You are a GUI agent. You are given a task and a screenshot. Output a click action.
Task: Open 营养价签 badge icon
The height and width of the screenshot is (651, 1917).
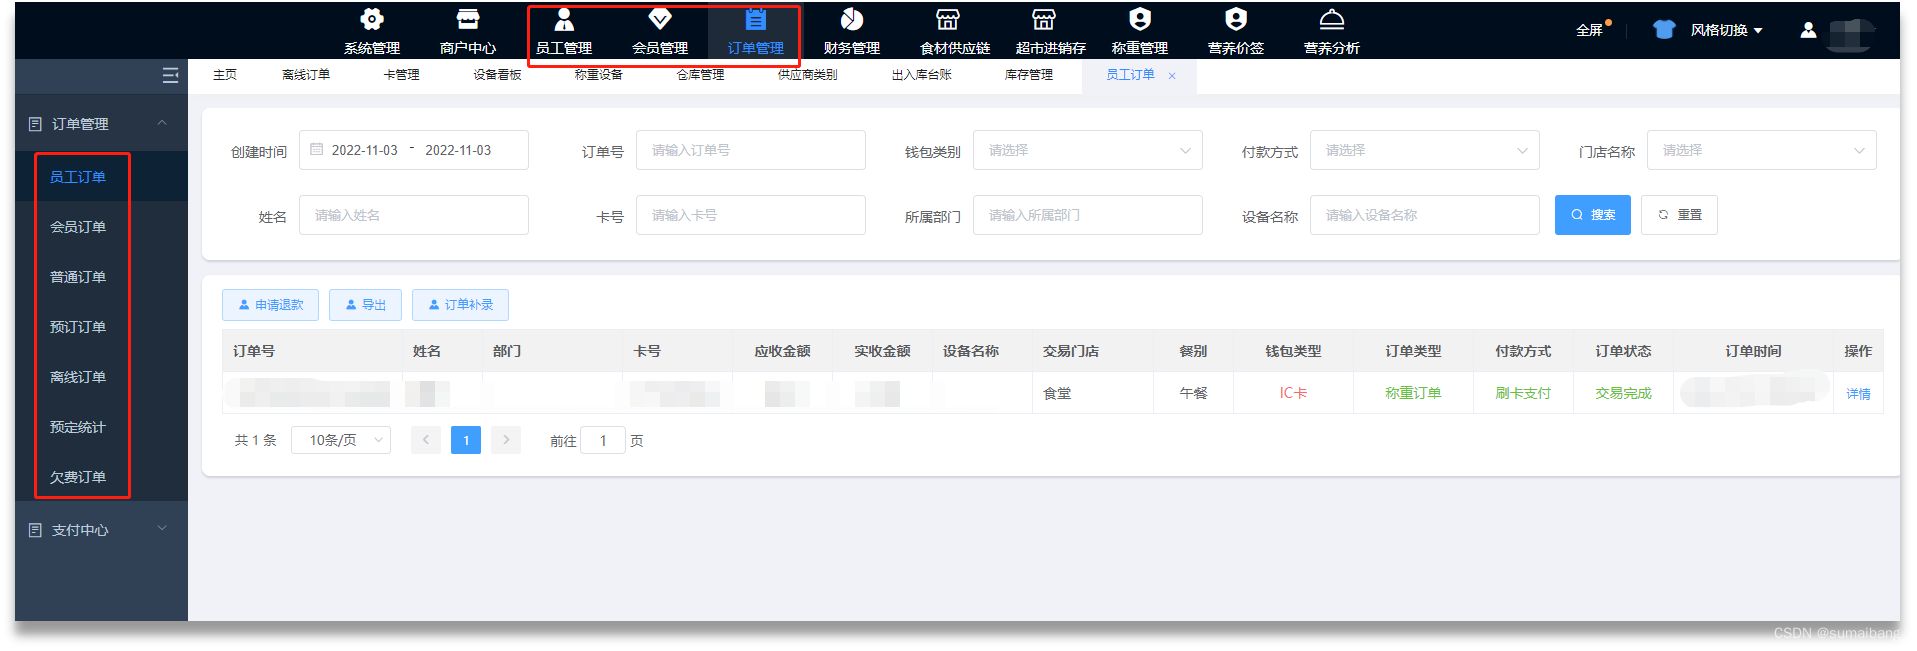pyautogui.click(x=1236, y=20)
